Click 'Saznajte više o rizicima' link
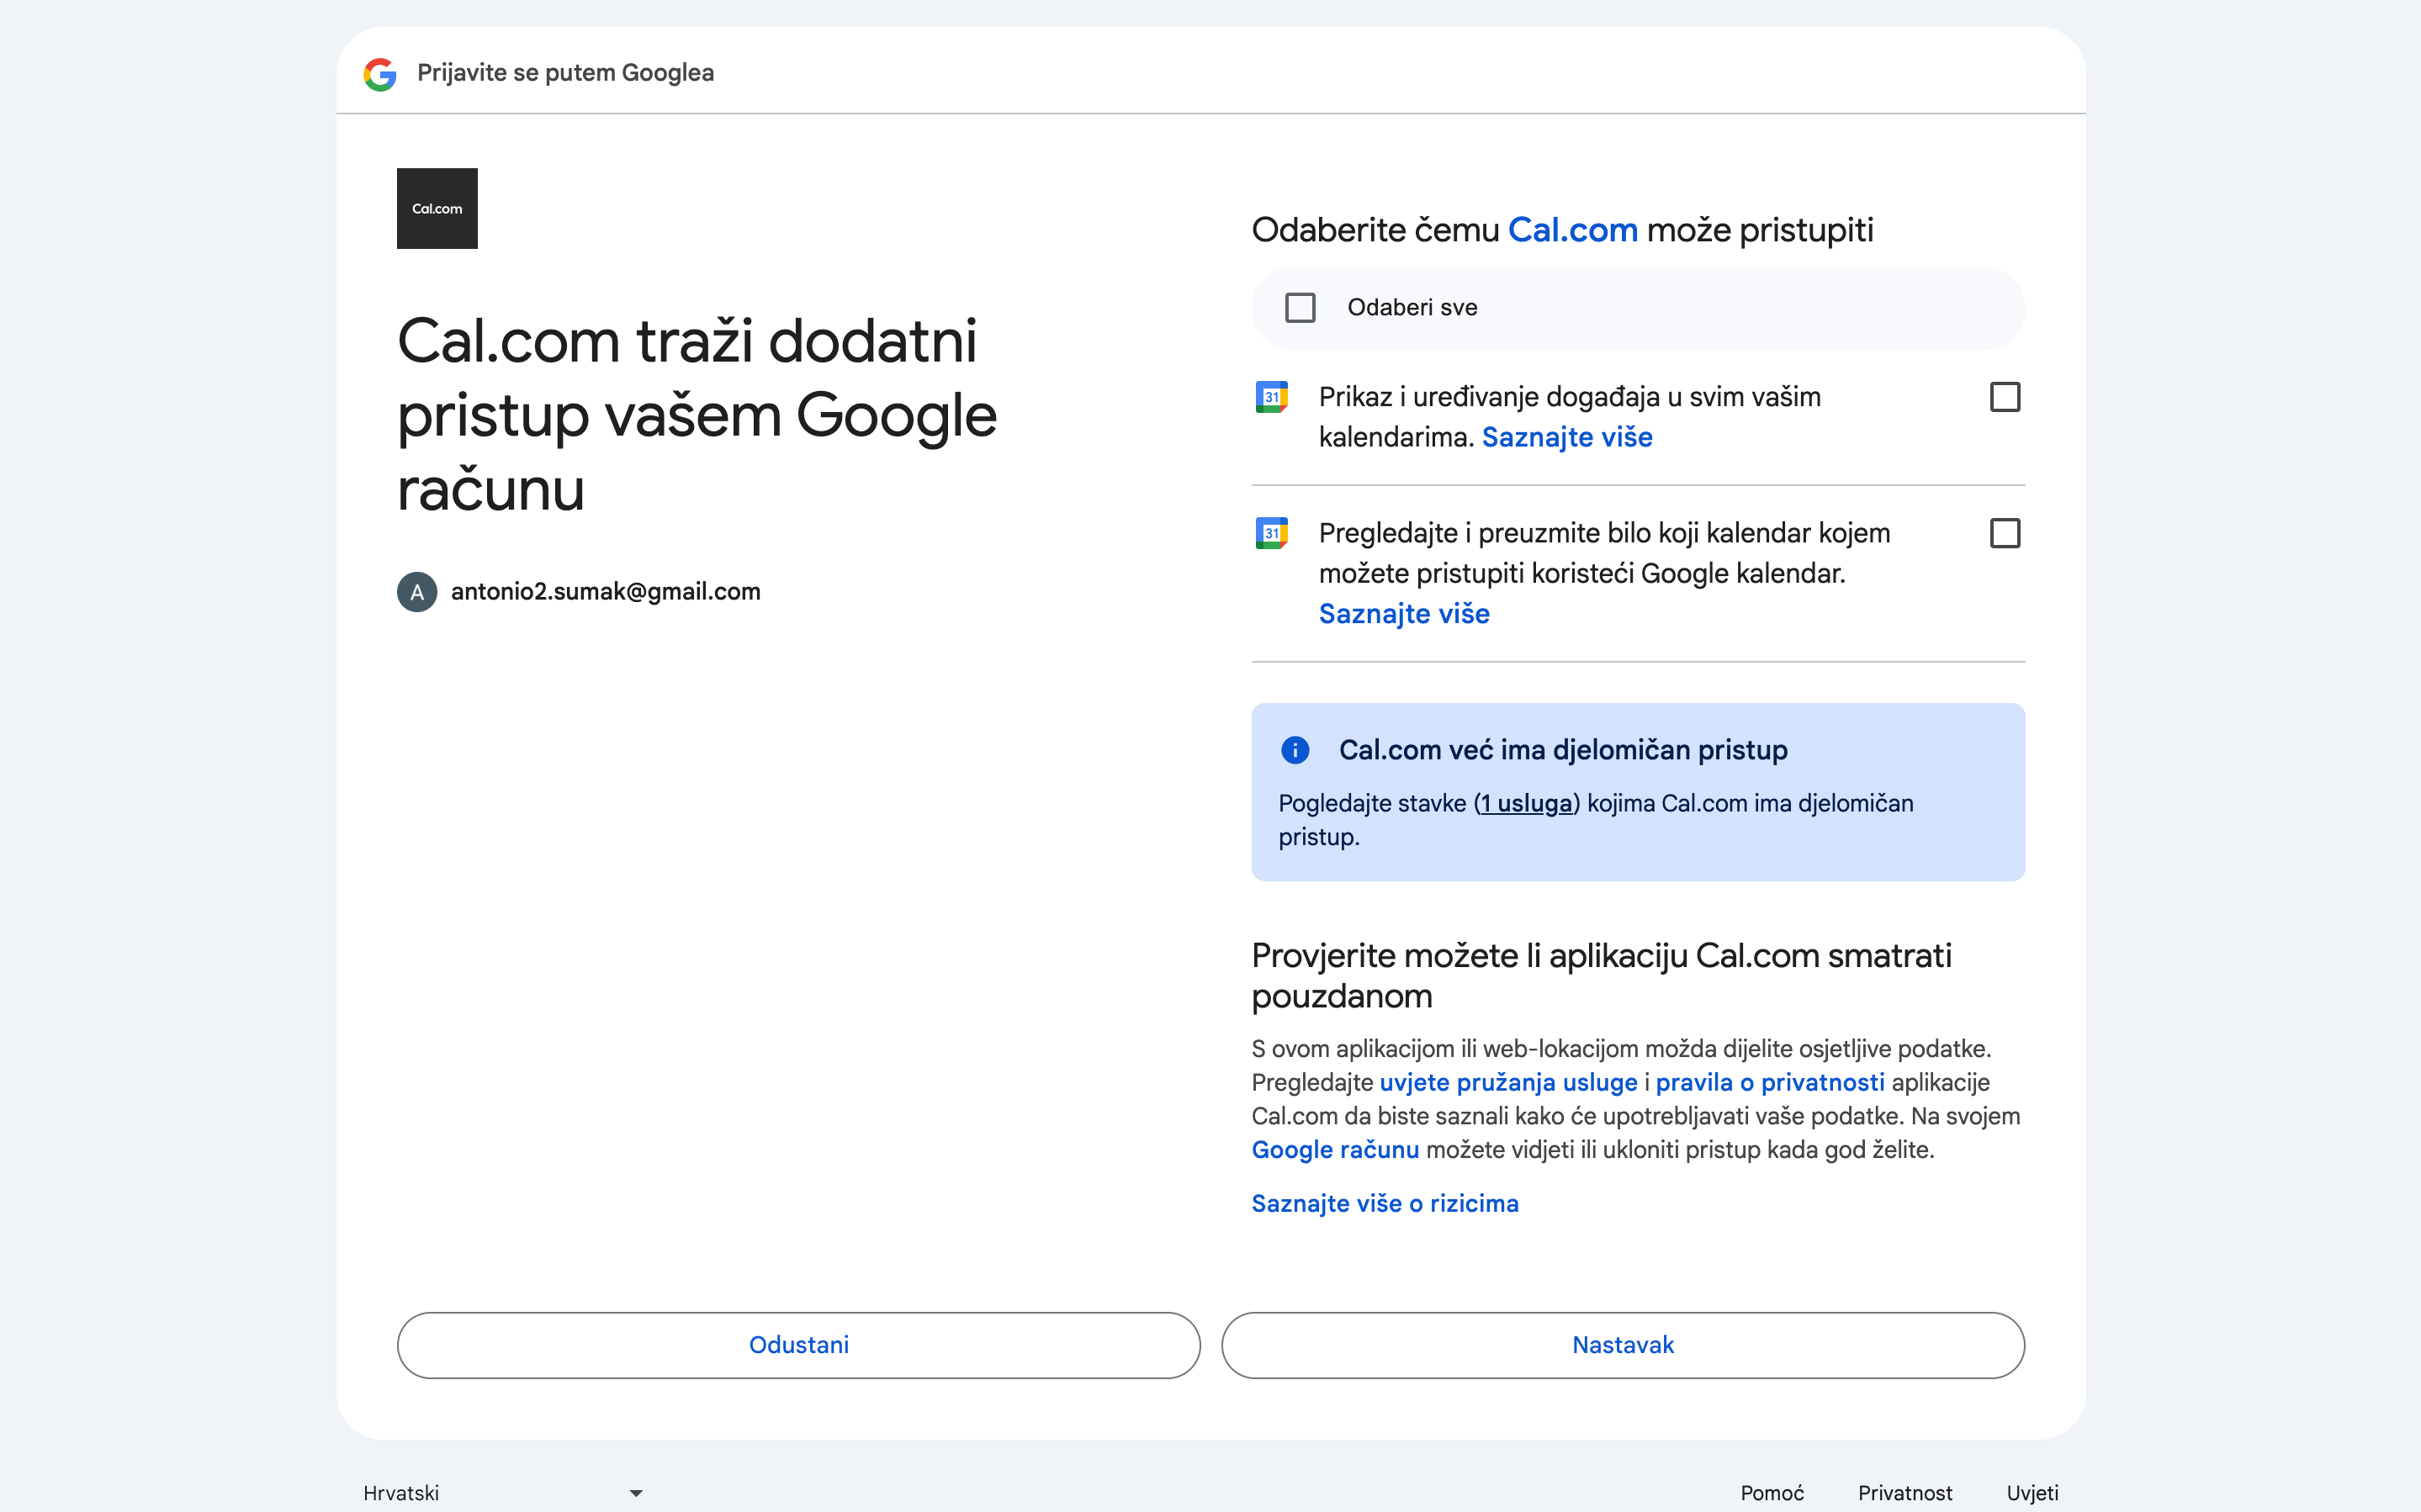Viewport: 2421px width, 1512px height. (x=1384, y=1203)
